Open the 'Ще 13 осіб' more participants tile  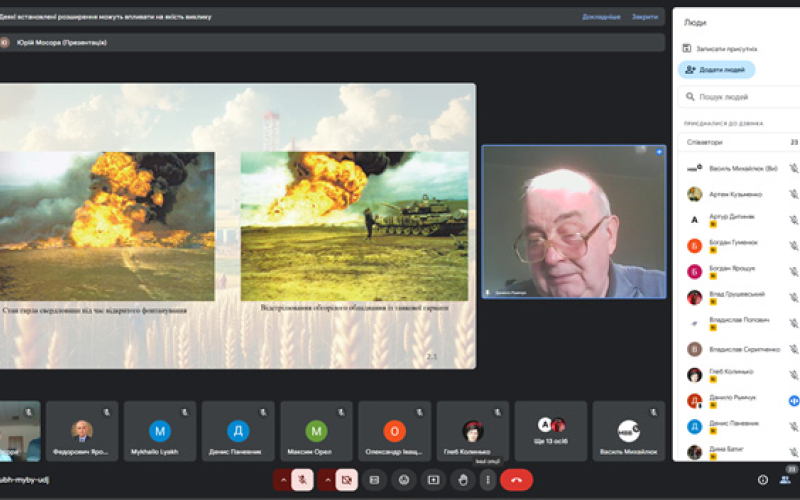(x=551, y=431)
